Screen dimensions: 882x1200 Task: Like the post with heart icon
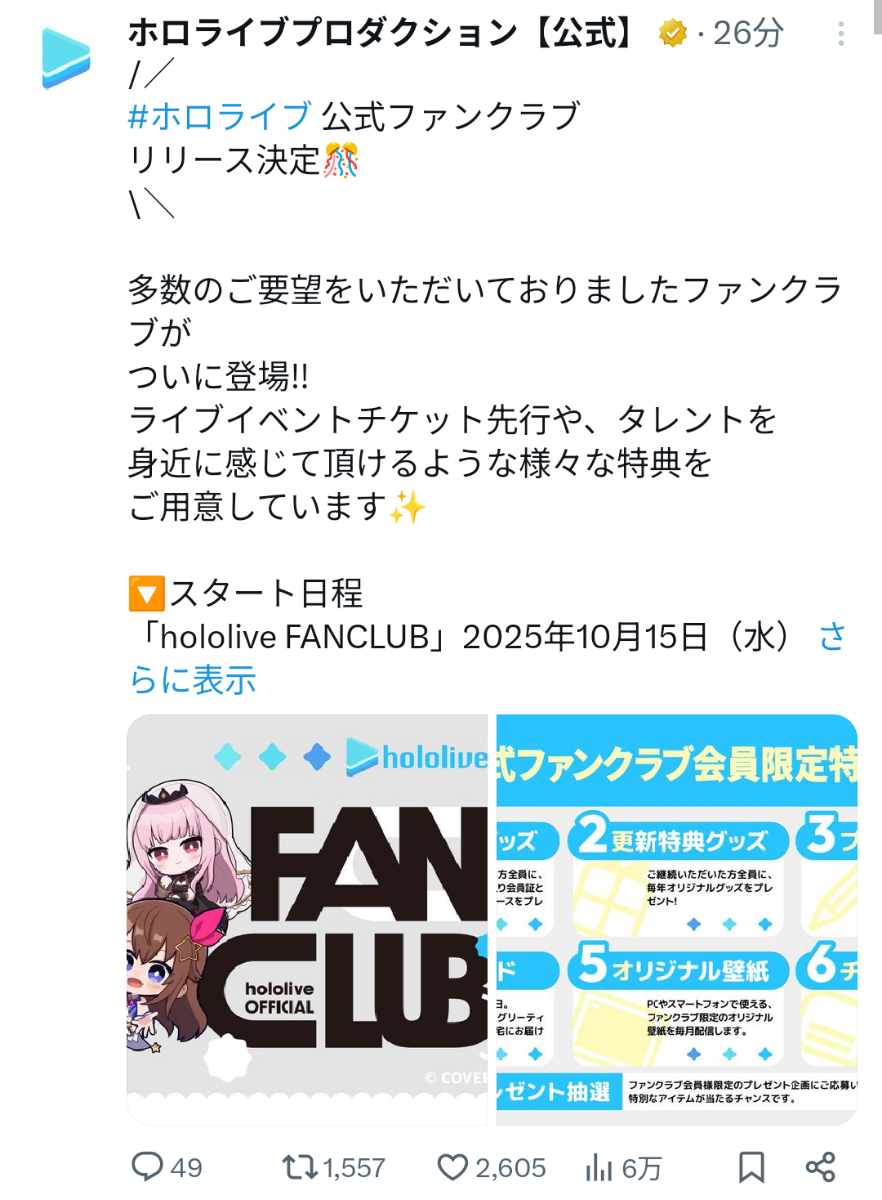point(453,1166)
